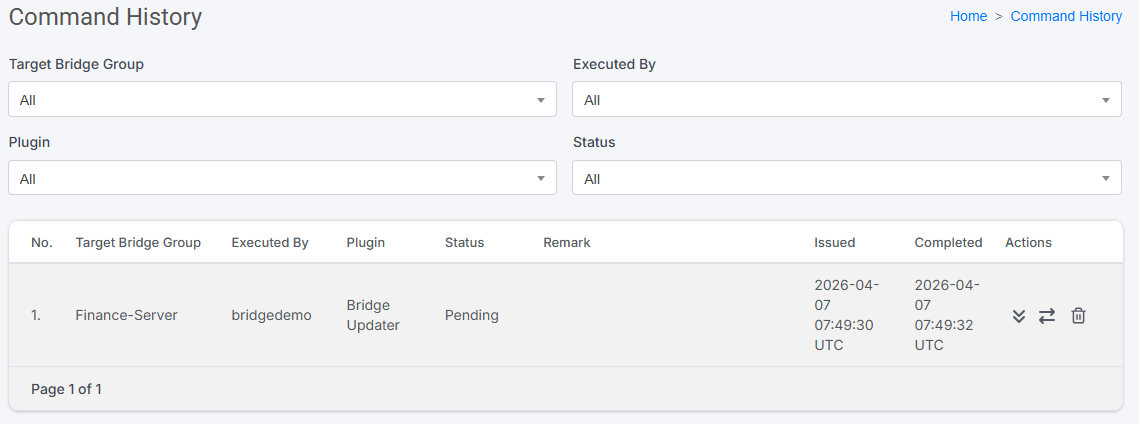Image resolution: width=1139 pixels, height=424 pixels.
Task: Click the Plugin column header
Action: coord(366,243)
